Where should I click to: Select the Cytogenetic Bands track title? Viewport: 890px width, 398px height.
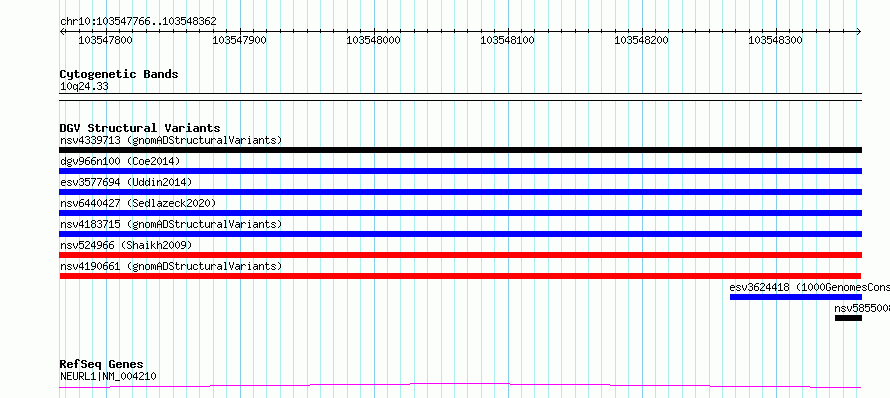coord(119,74)
